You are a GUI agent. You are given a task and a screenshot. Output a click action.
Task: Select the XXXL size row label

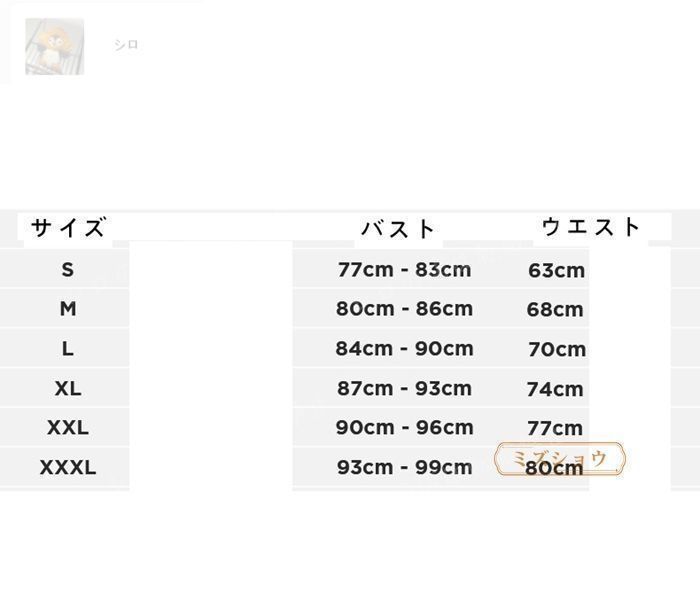click(x=68, y=467)
